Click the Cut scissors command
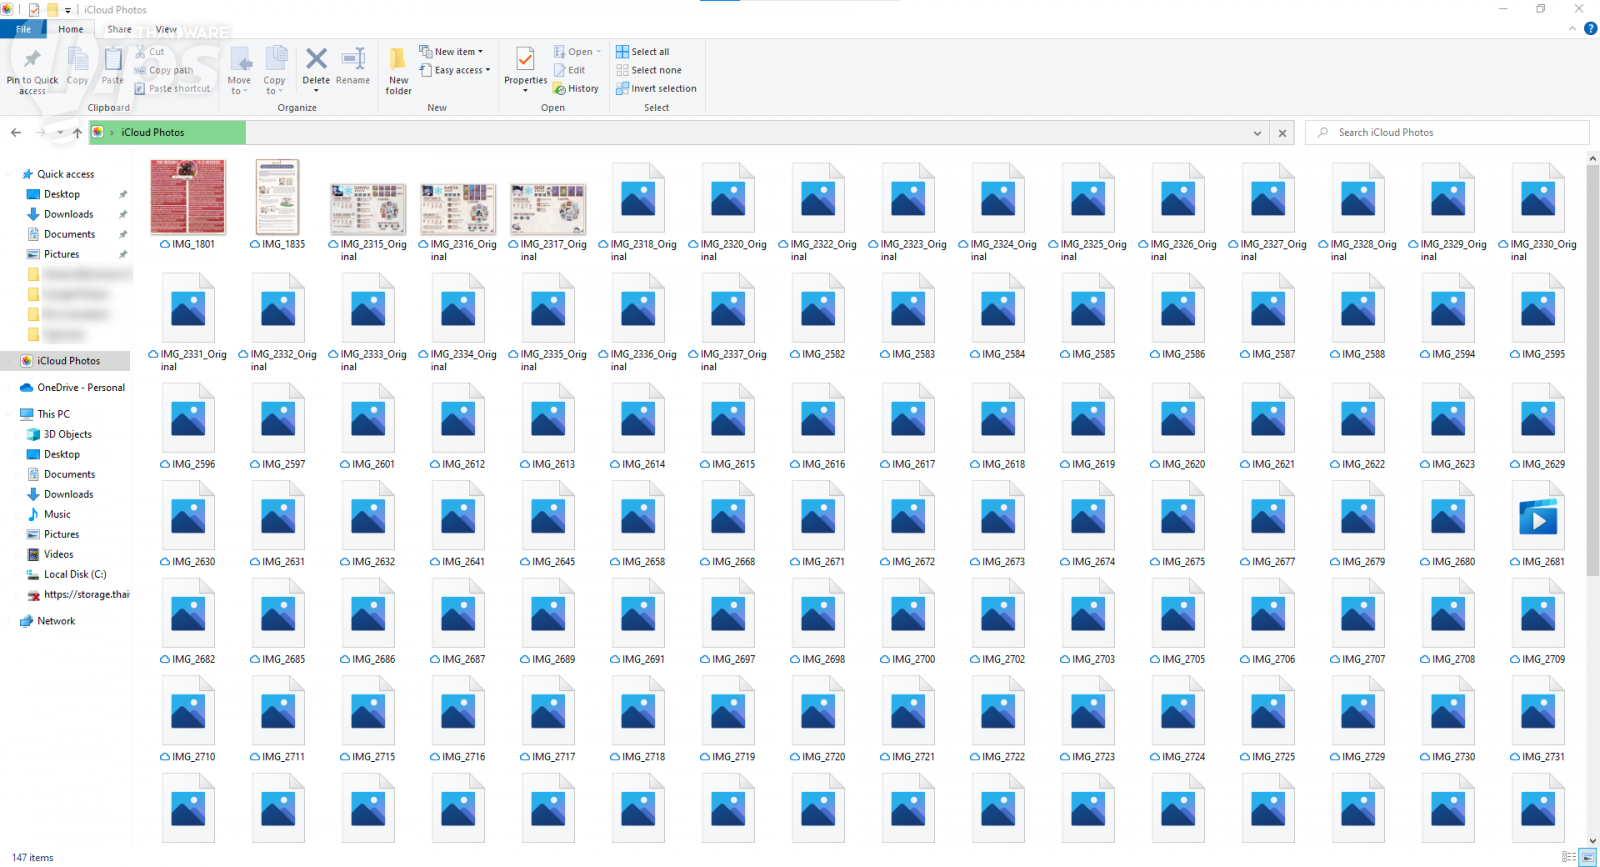The image size is (1600, 867). (x=149, y=52)
